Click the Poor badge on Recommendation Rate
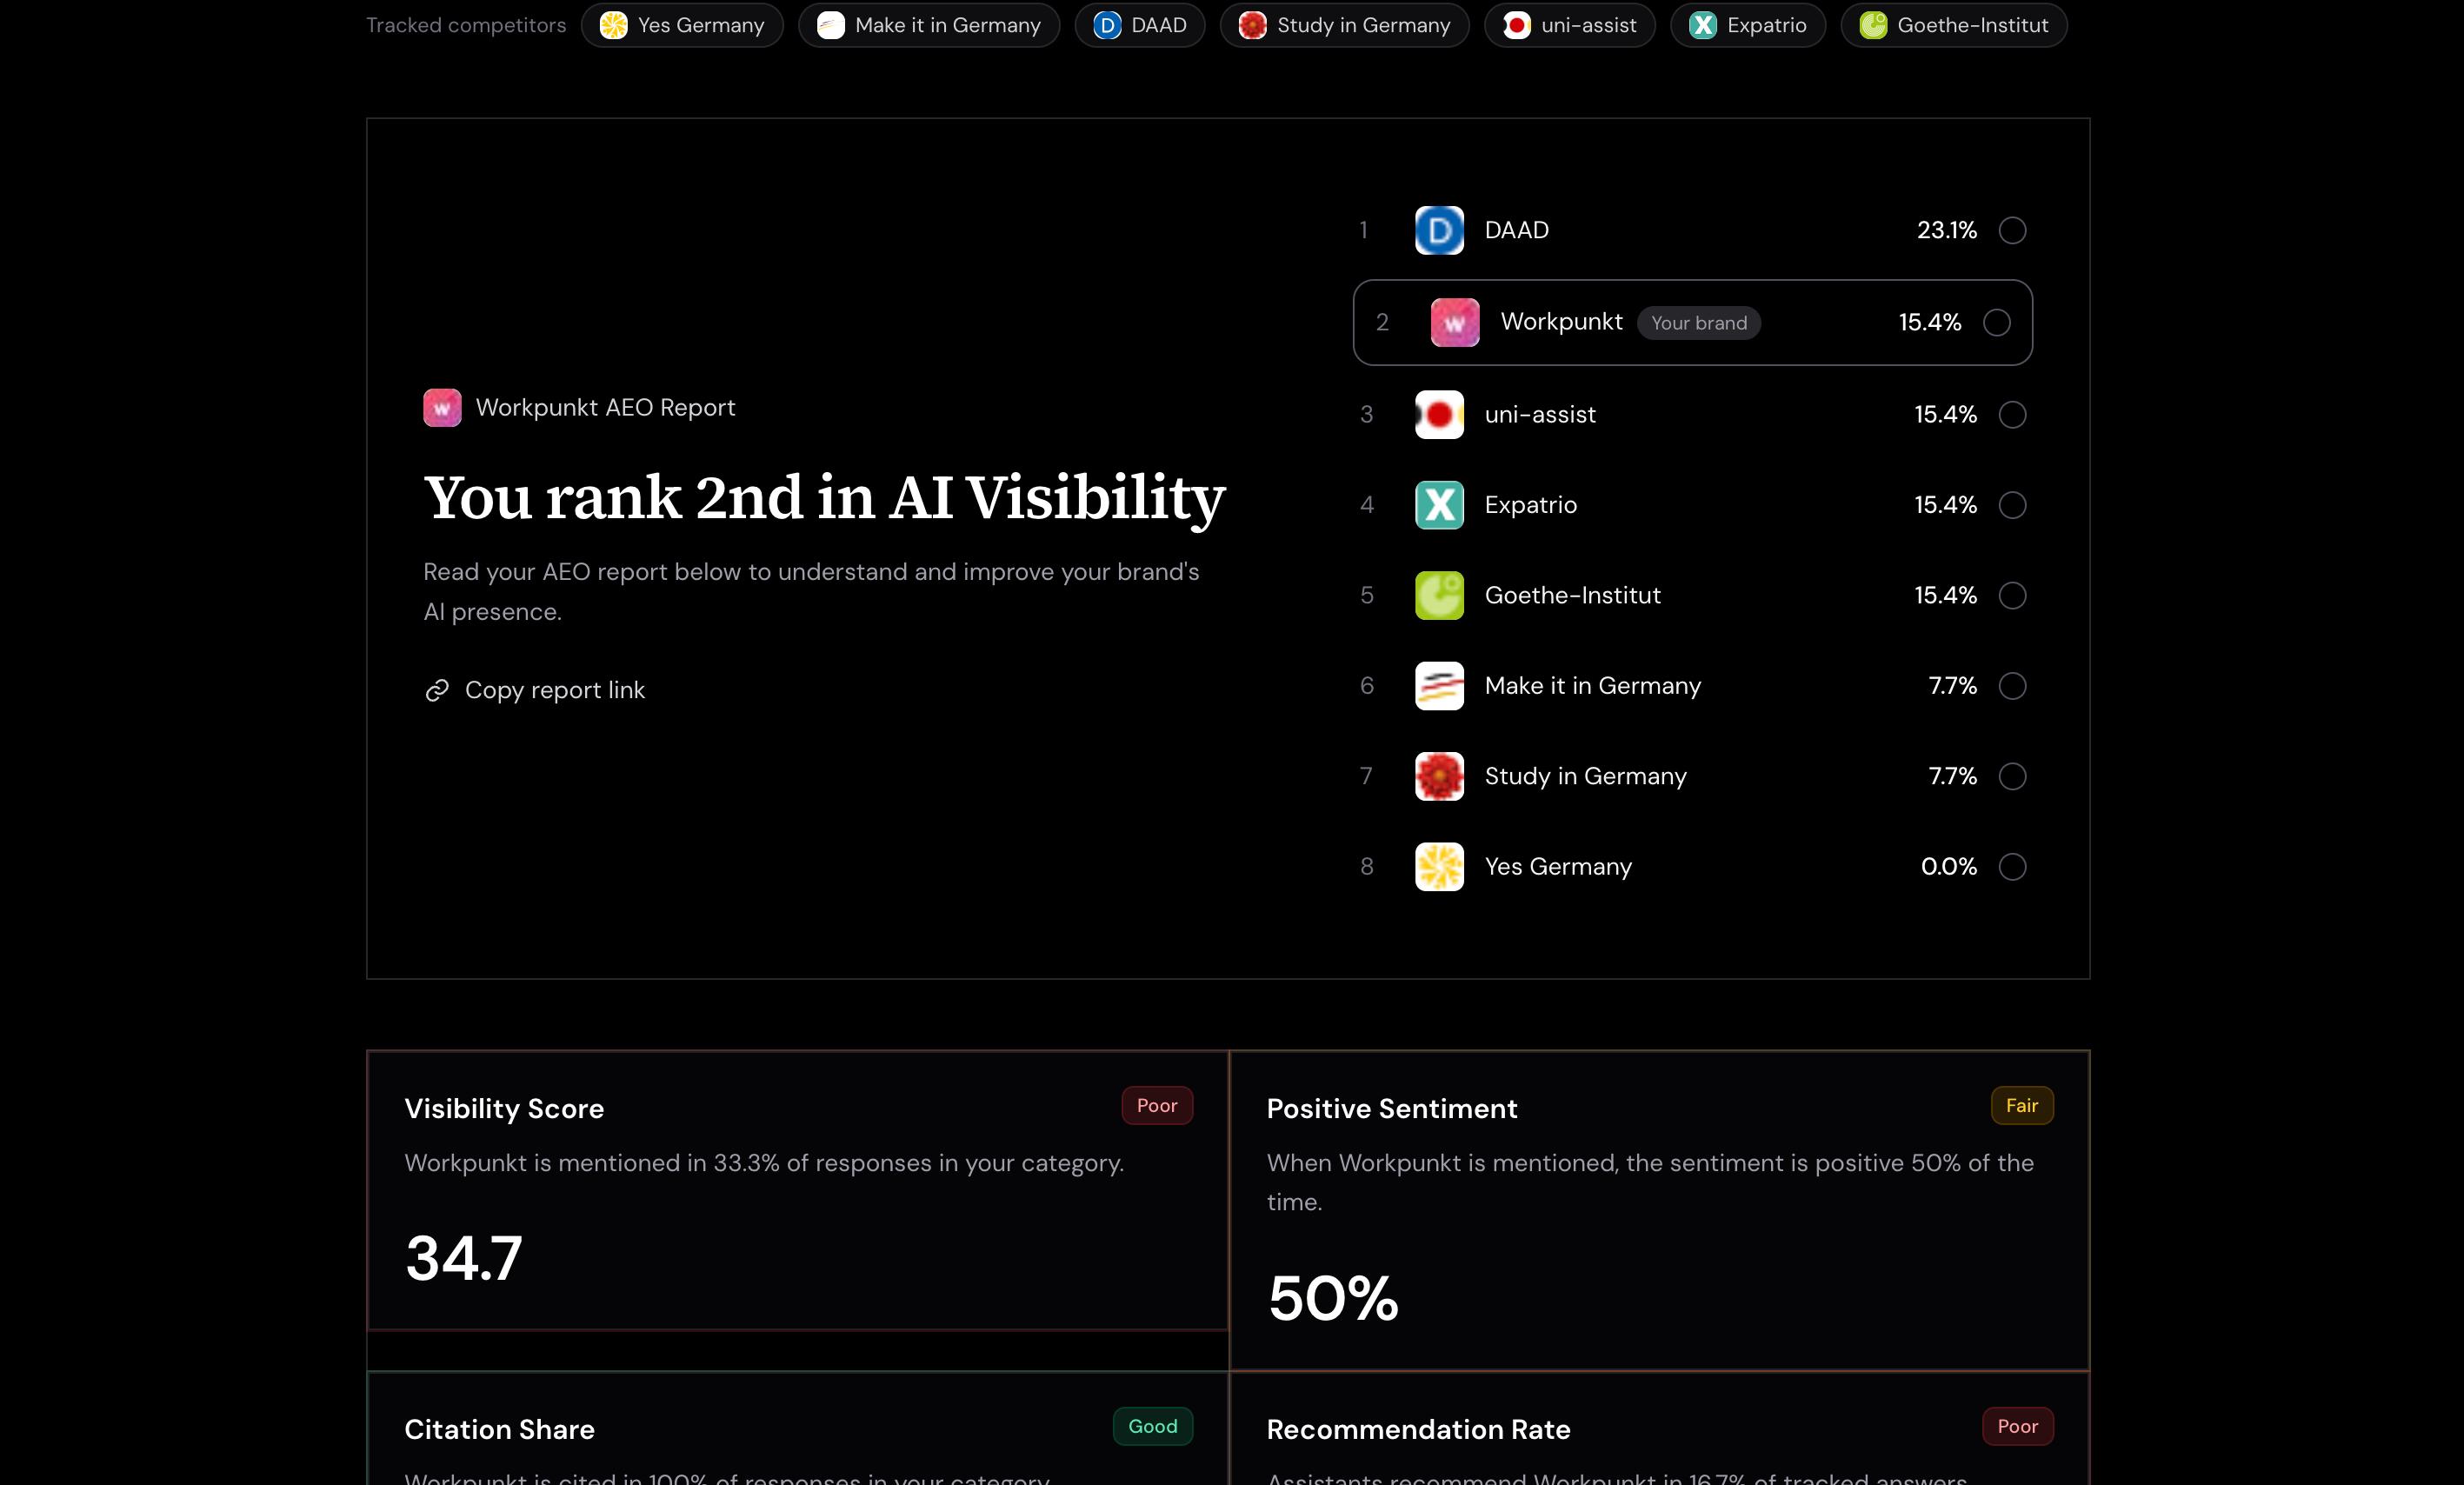This screenshot has height=1485, width=2464. pyautogui.click(x=2018, y=1426)
